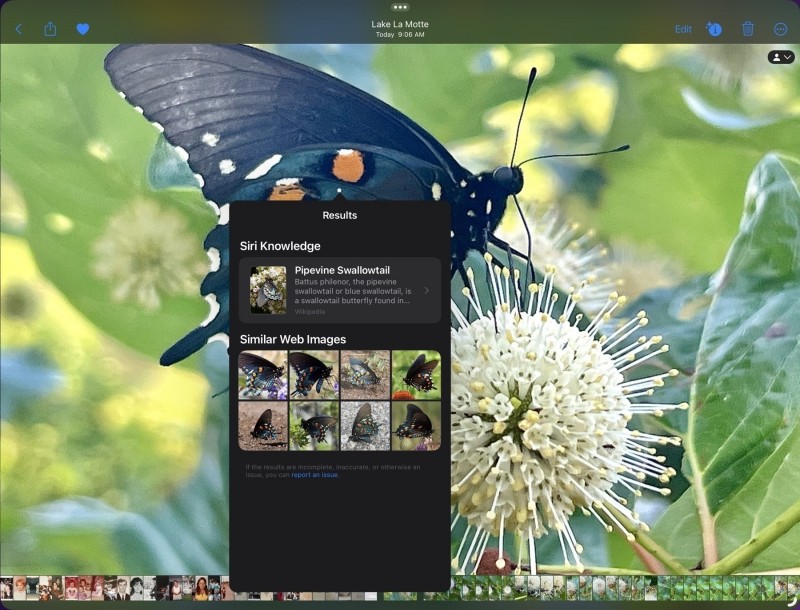The width and height of the screenshot is (800, 610).
Task: Tap the back arrow to leave photo
Action: pos(18,29)
